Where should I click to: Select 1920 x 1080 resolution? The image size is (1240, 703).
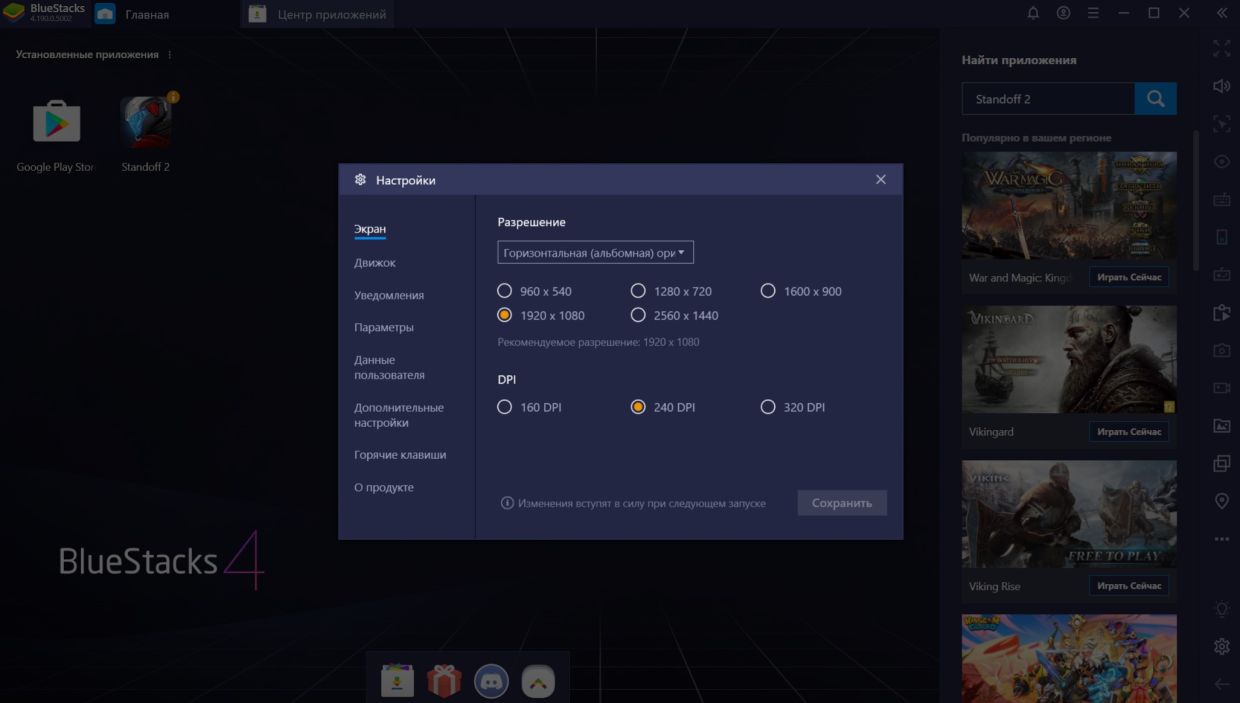coord(505,315)
